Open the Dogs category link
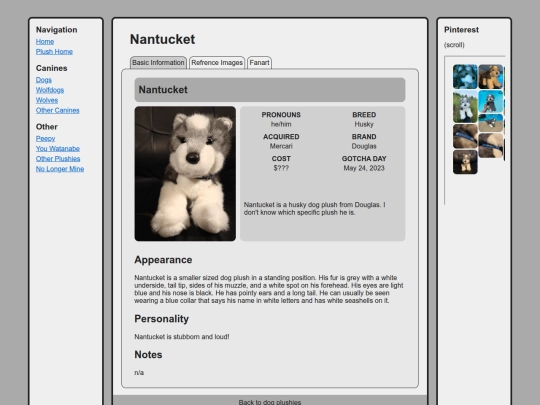This screenshot has width=540, height=405. [x=44, y=80]
